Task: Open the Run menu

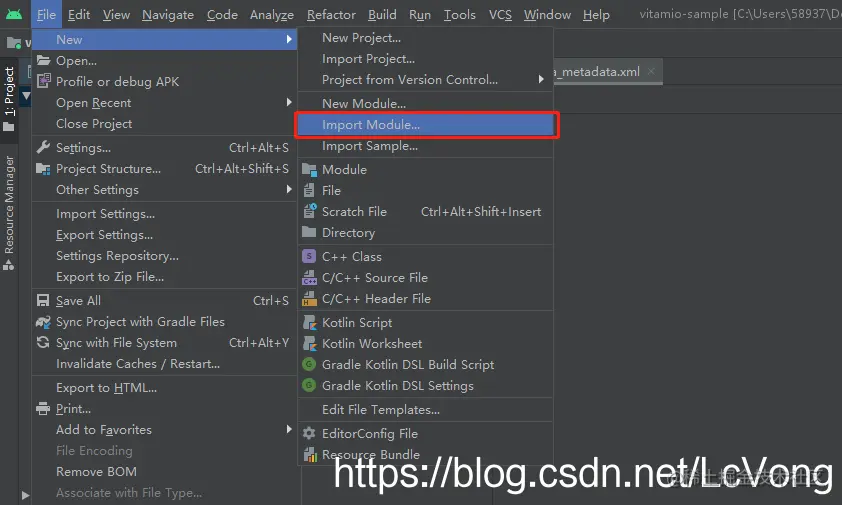Action: pyautogui.click(x=420, y=15)
